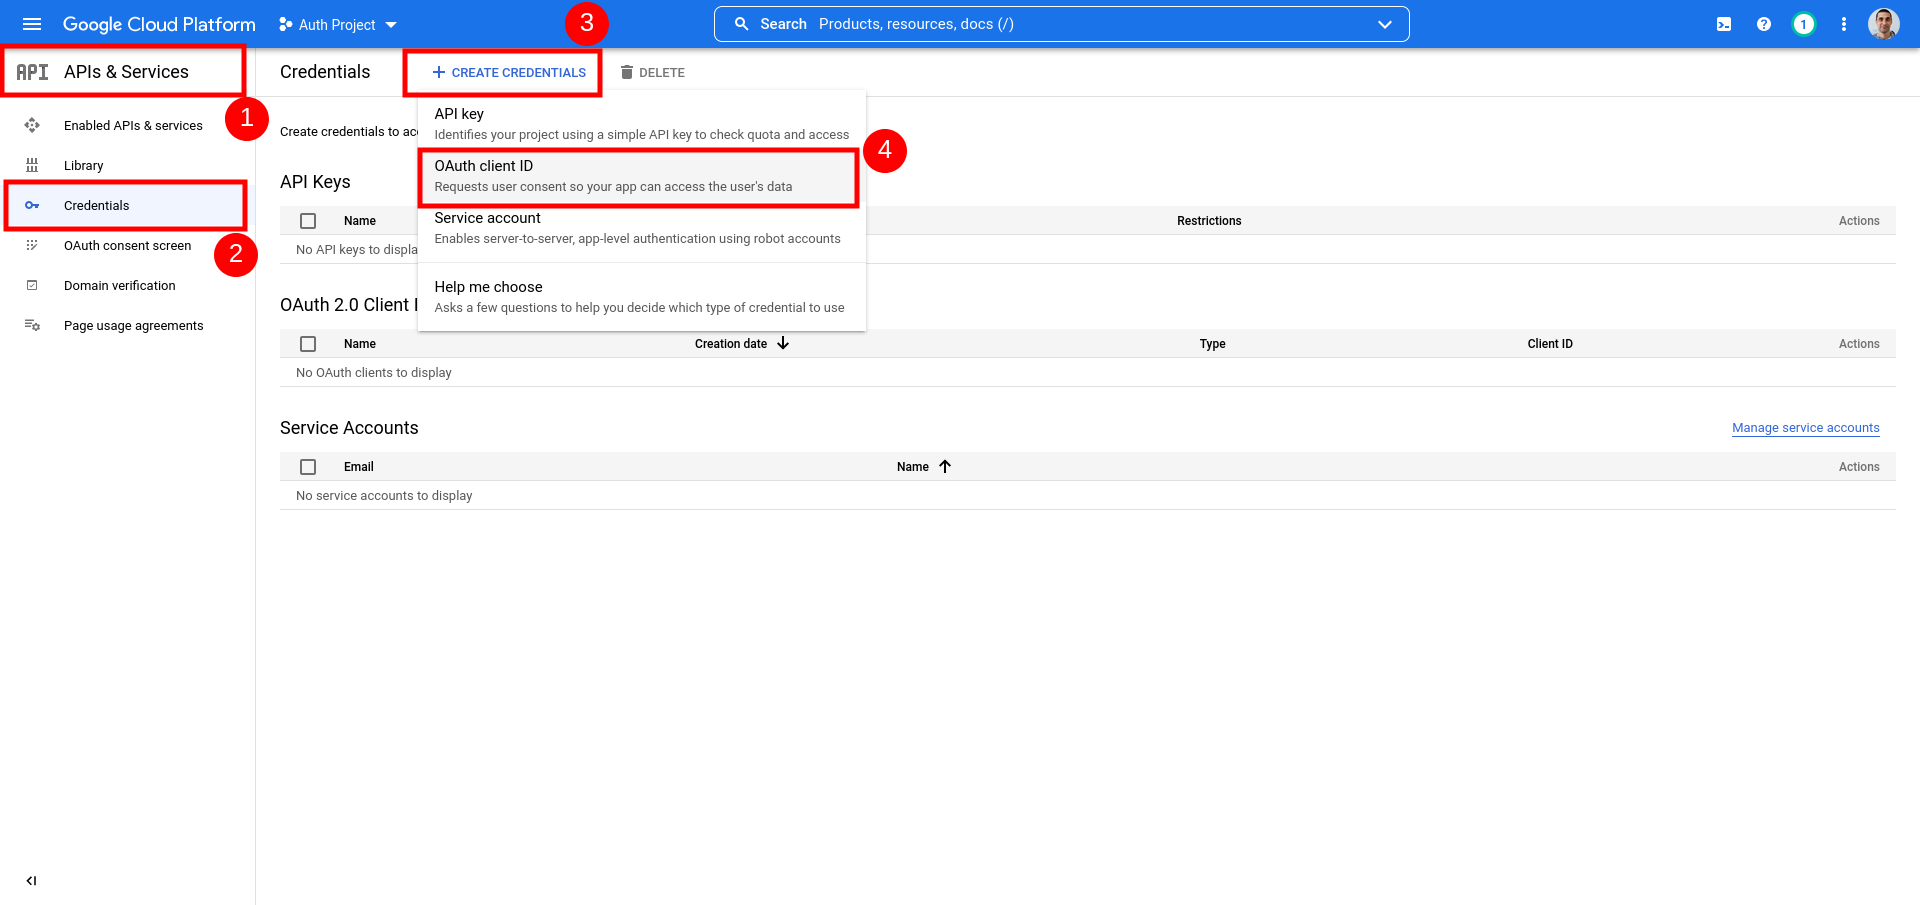Click the Page usage agreements icon

click(x=32, y=325)
